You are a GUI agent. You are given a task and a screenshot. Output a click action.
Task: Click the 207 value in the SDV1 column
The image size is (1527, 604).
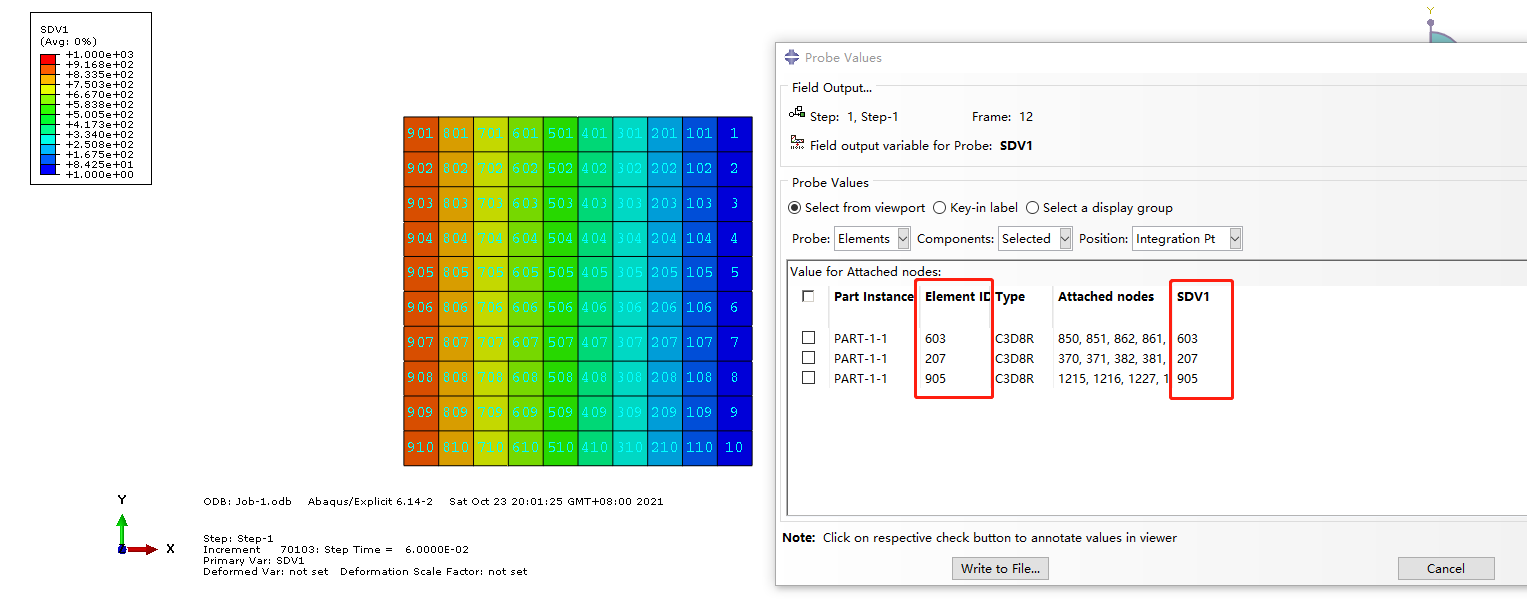click(x=1187, y=358)
